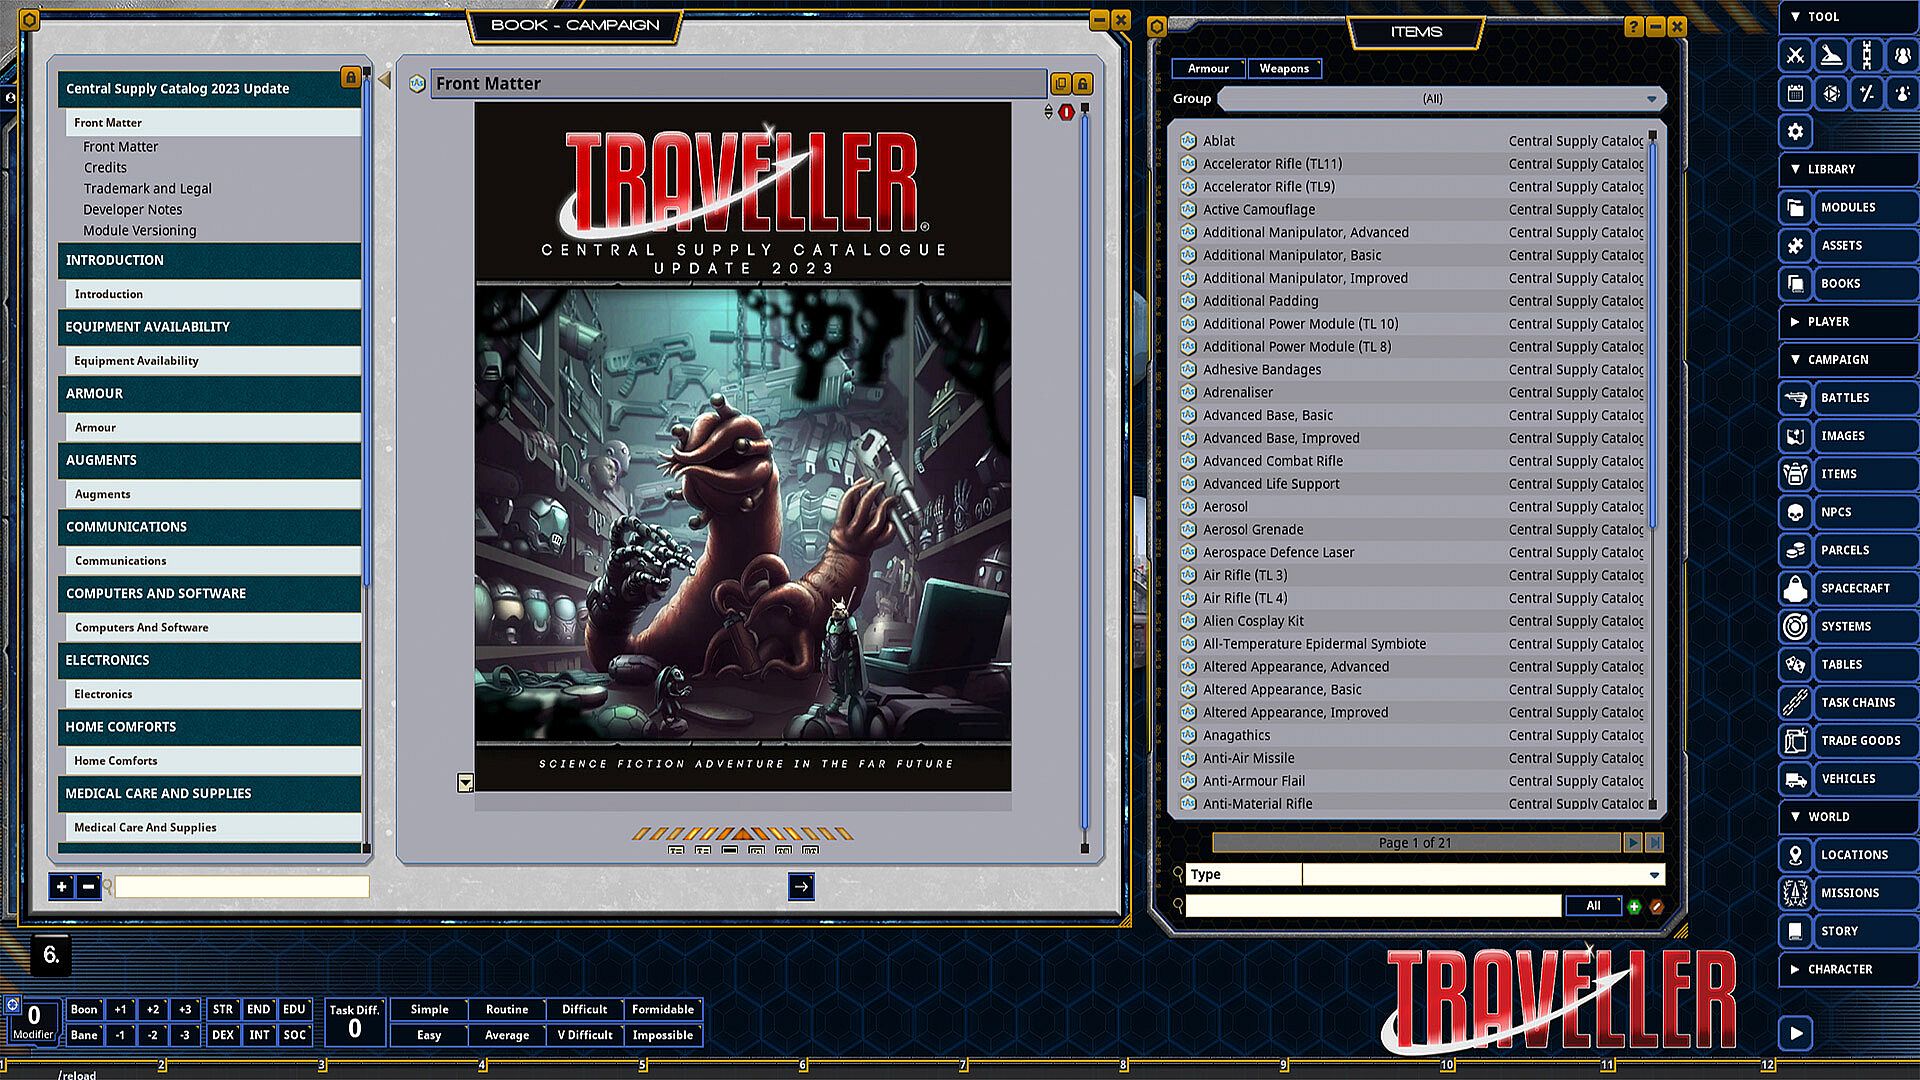Click the plus/minus modifiers tool icon
This screenshot has width=1920, height=1080.
pos(1867,94)
